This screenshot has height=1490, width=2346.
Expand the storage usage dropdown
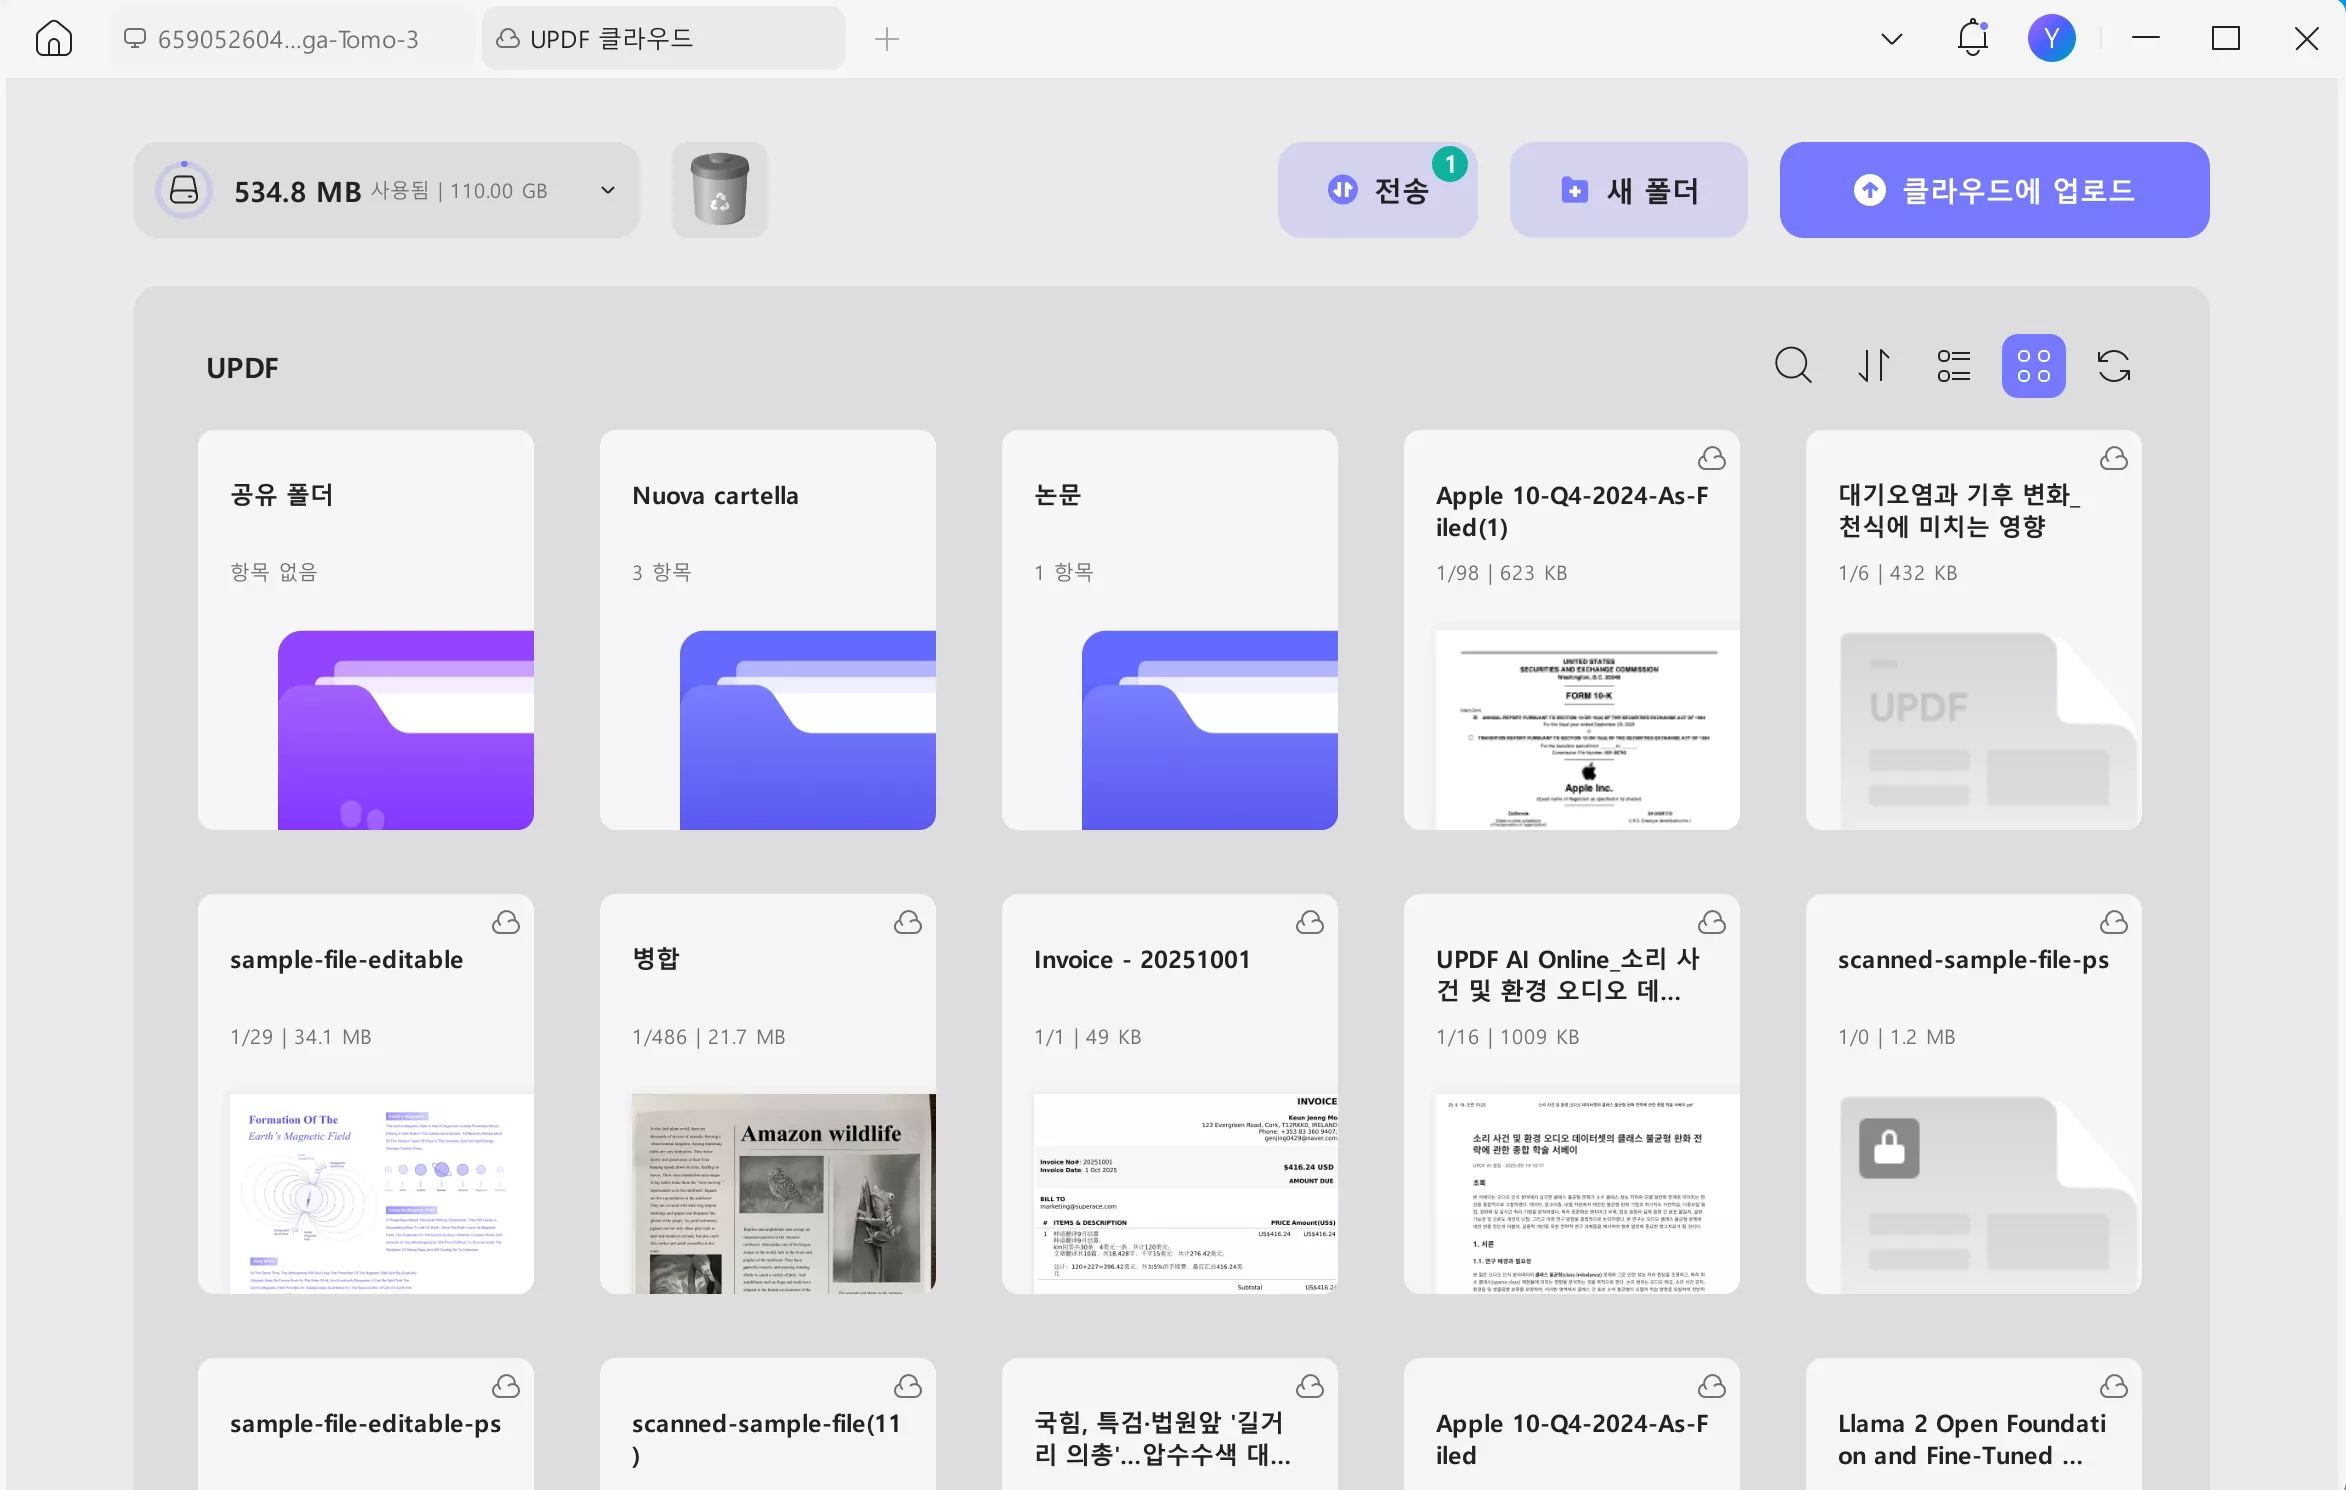pos(606,189)
